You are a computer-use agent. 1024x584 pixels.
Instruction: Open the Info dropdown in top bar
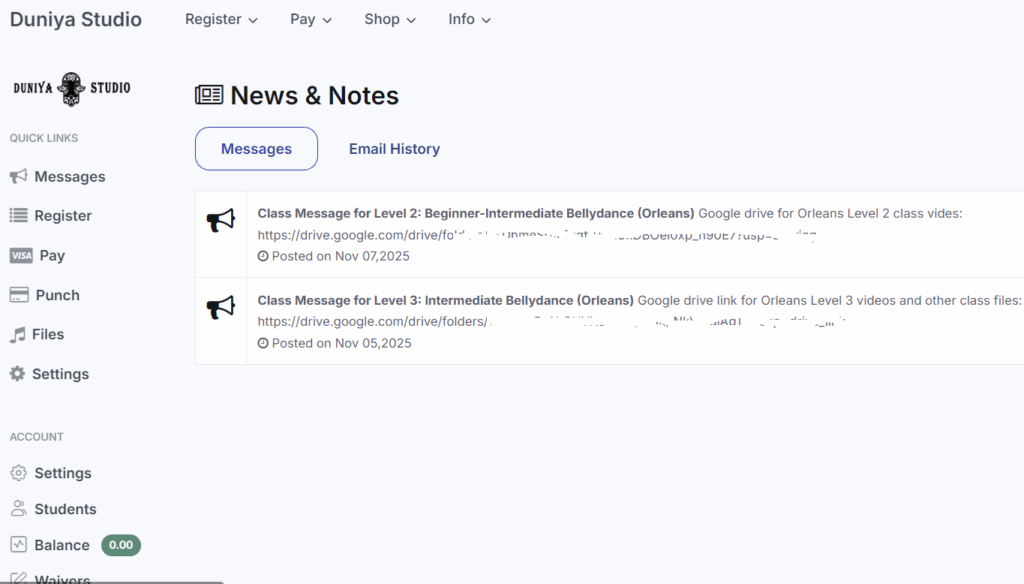(x=469, y=19)
